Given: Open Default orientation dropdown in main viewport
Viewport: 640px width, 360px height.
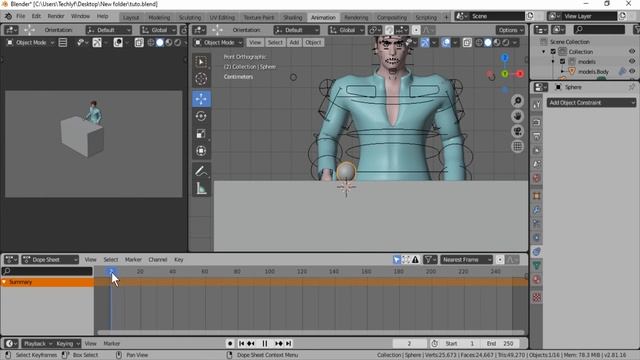Looking at the screenshot, I should (297, 30).
